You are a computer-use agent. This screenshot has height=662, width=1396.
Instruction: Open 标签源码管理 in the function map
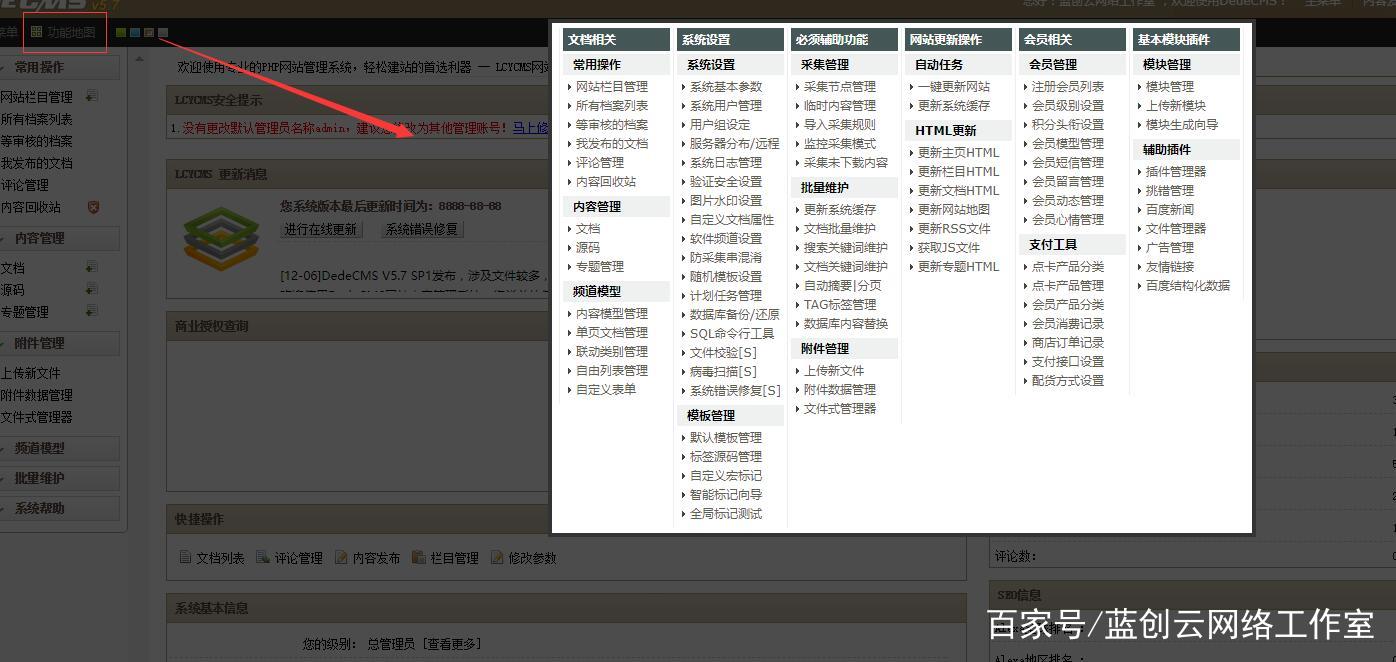(x=725, y=457)
